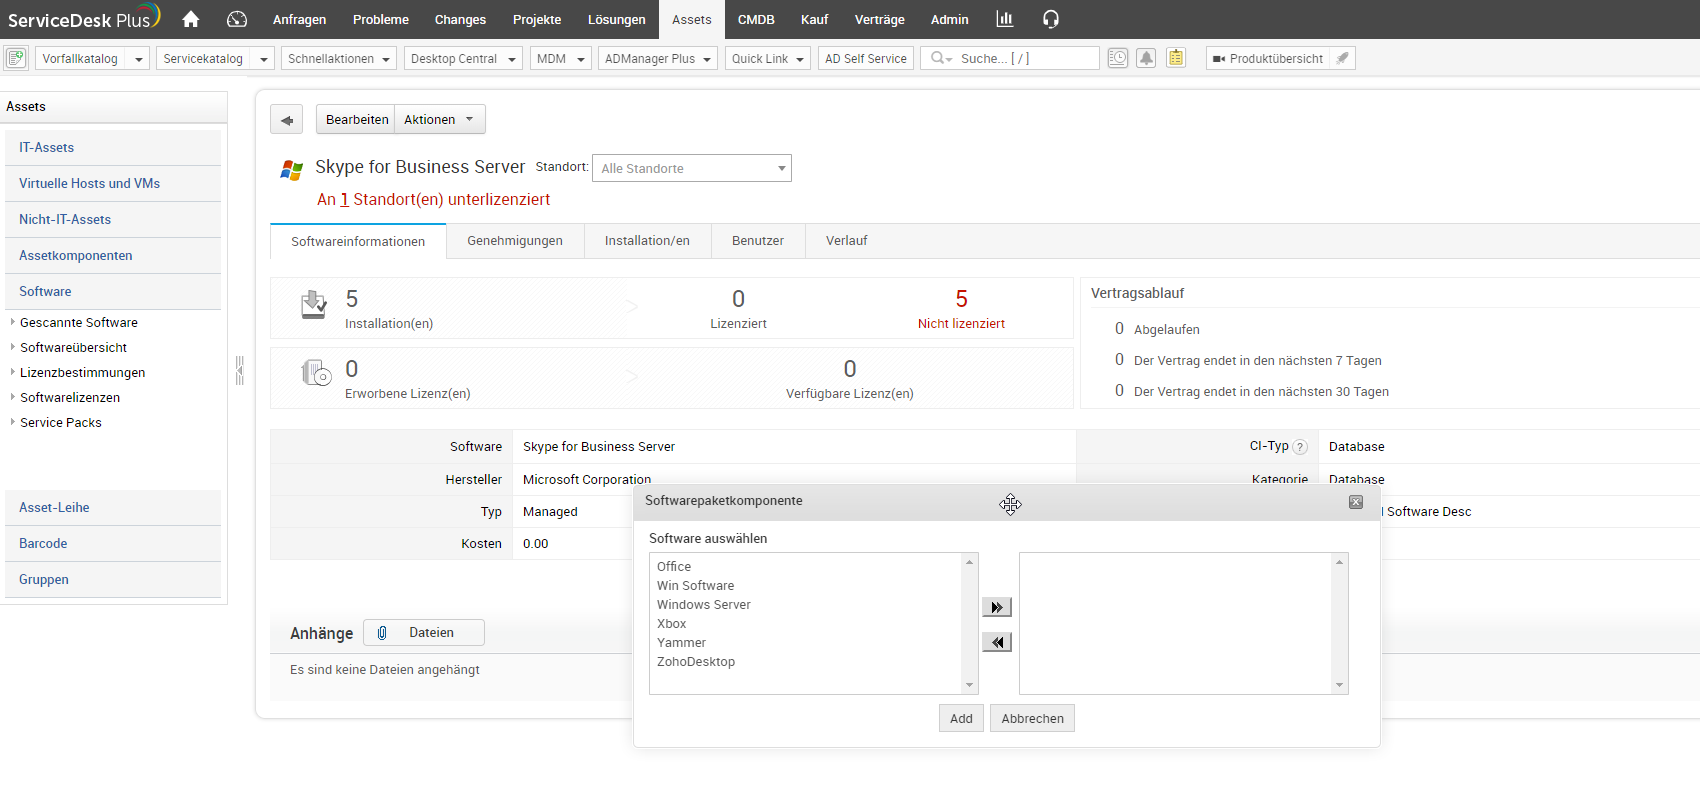Click the unterlizenziert location count 1 link

tap(344, 199)
